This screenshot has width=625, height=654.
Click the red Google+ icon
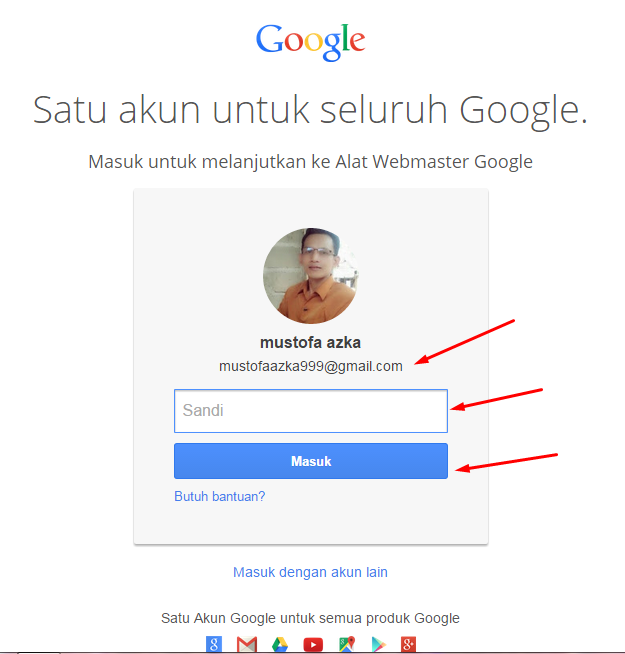pyautogui.click(x=408, y=644)
